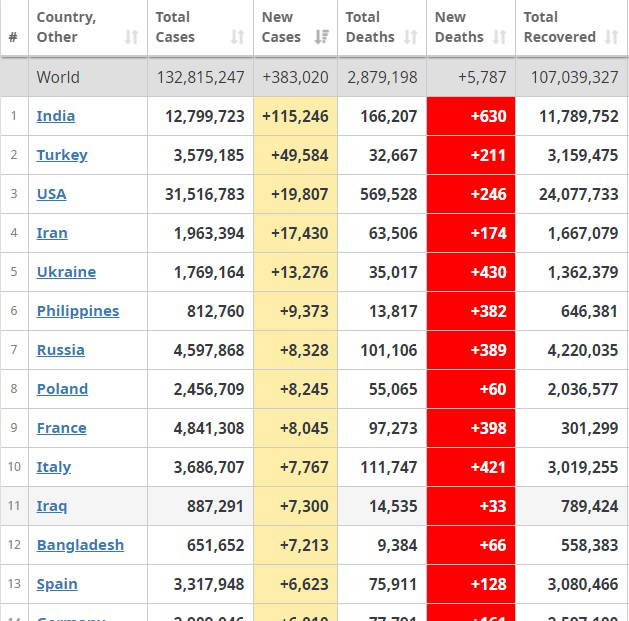629x621 pixels.
Task: Follow the USA link
Action: pyautogui.click(x=52, y=194)
